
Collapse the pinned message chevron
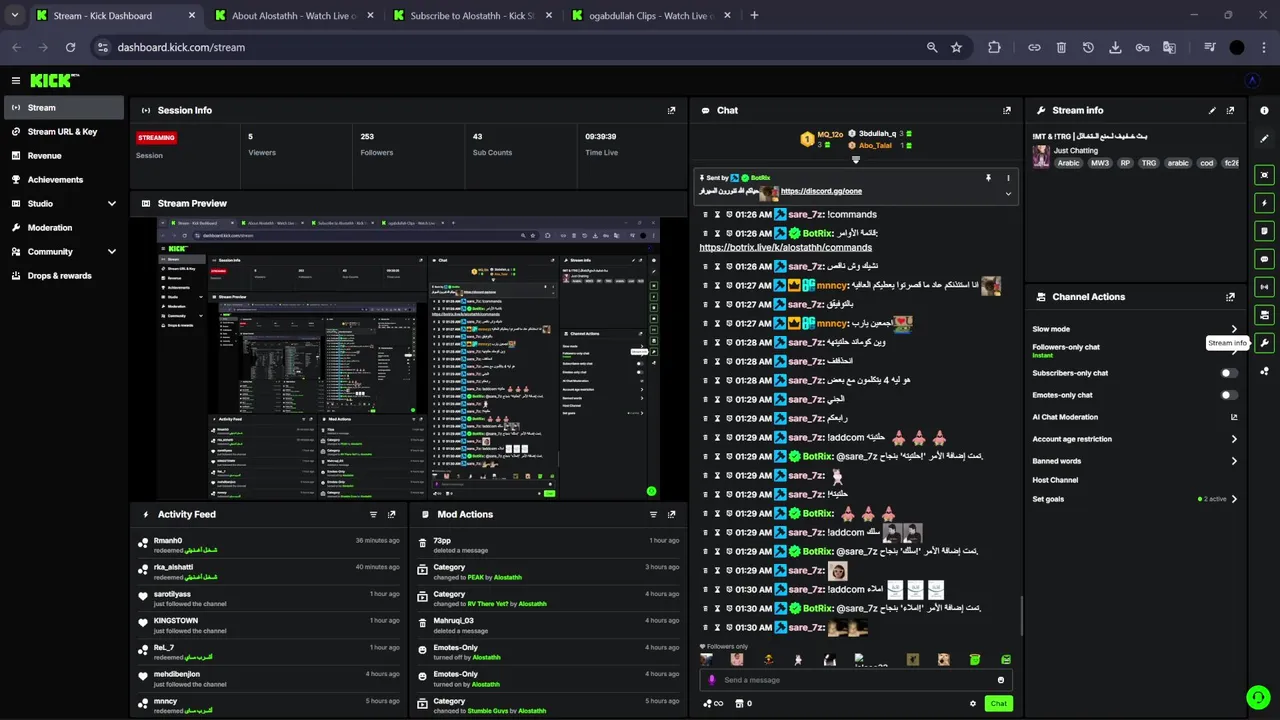coord(1008,193)
